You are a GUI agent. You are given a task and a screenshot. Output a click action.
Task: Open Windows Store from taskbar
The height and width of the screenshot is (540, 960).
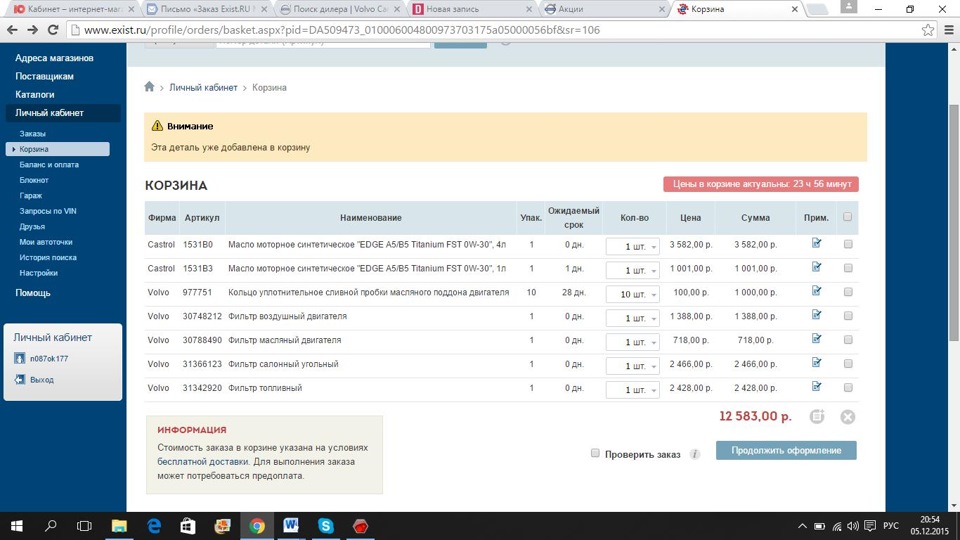coord(188,526)
